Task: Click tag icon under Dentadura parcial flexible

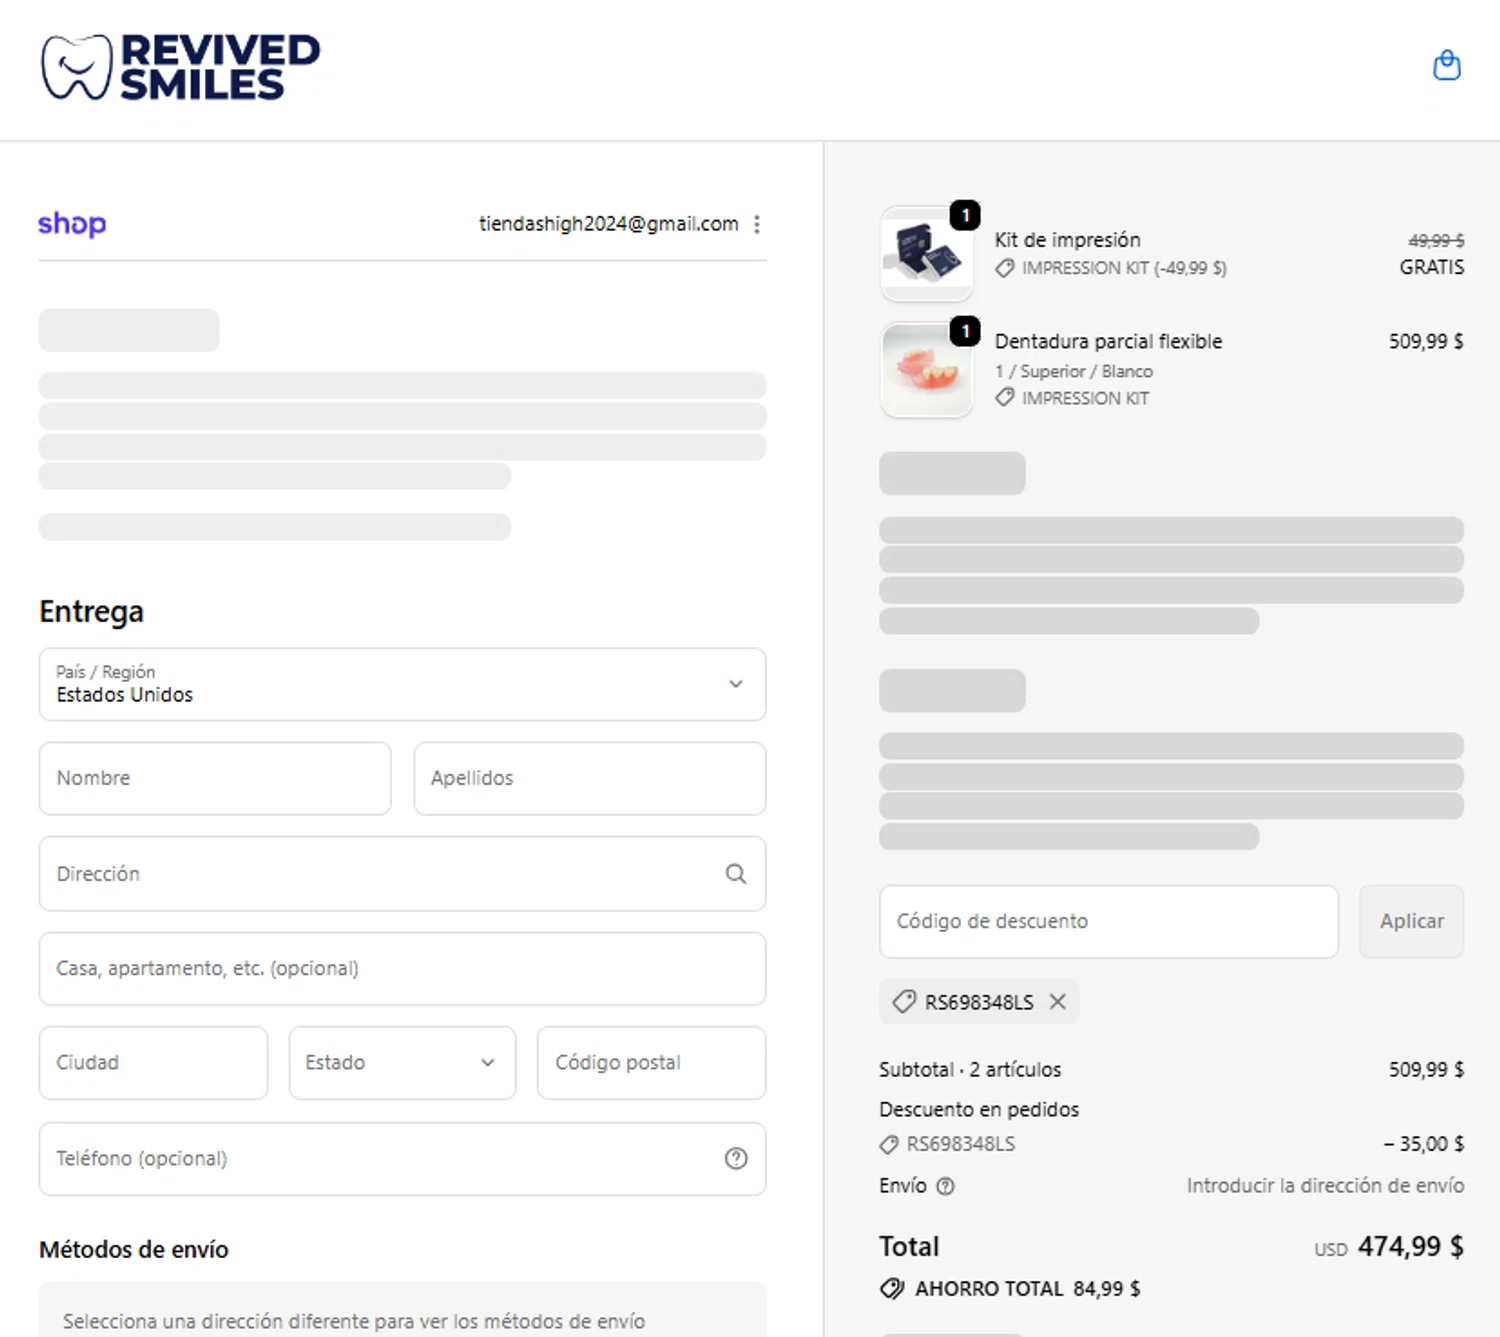Action: click(1005, 398)
